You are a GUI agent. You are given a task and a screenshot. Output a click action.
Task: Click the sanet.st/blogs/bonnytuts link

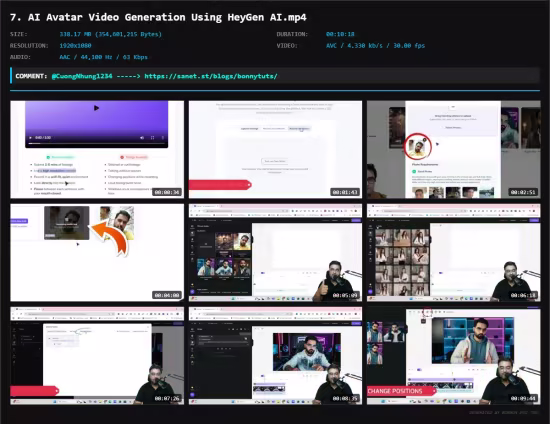tap(211, 76)
